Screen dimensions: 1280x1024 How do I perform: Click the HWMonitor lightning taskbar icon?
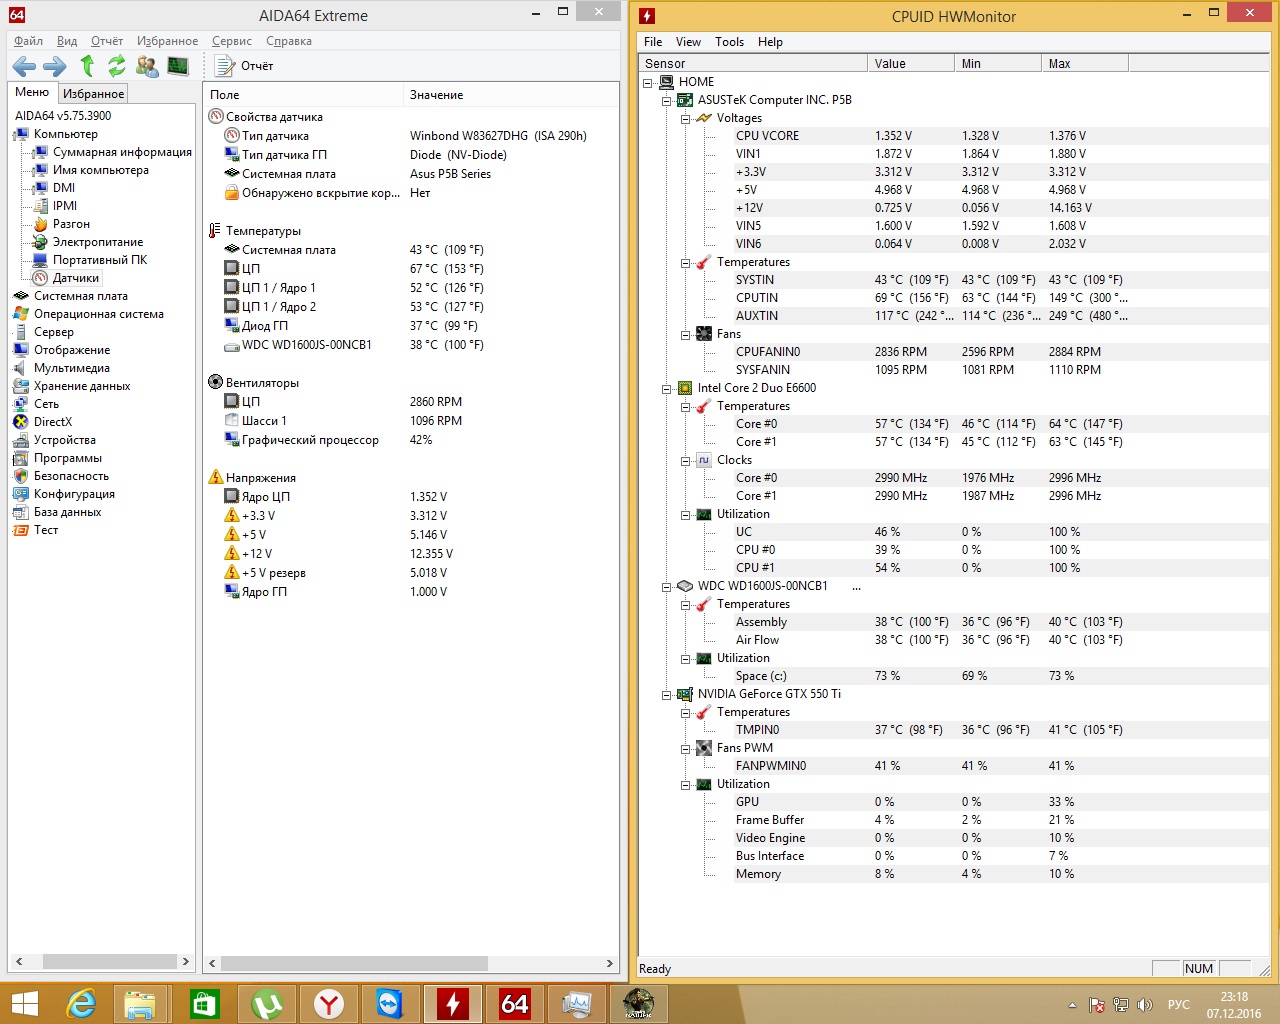click(x=453, y=1004)
